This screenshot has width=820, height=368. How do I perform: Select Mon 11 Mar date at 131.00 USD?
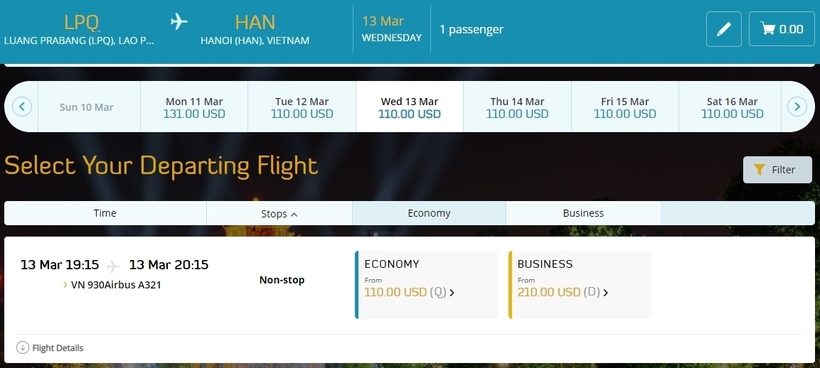click(194, 107)
